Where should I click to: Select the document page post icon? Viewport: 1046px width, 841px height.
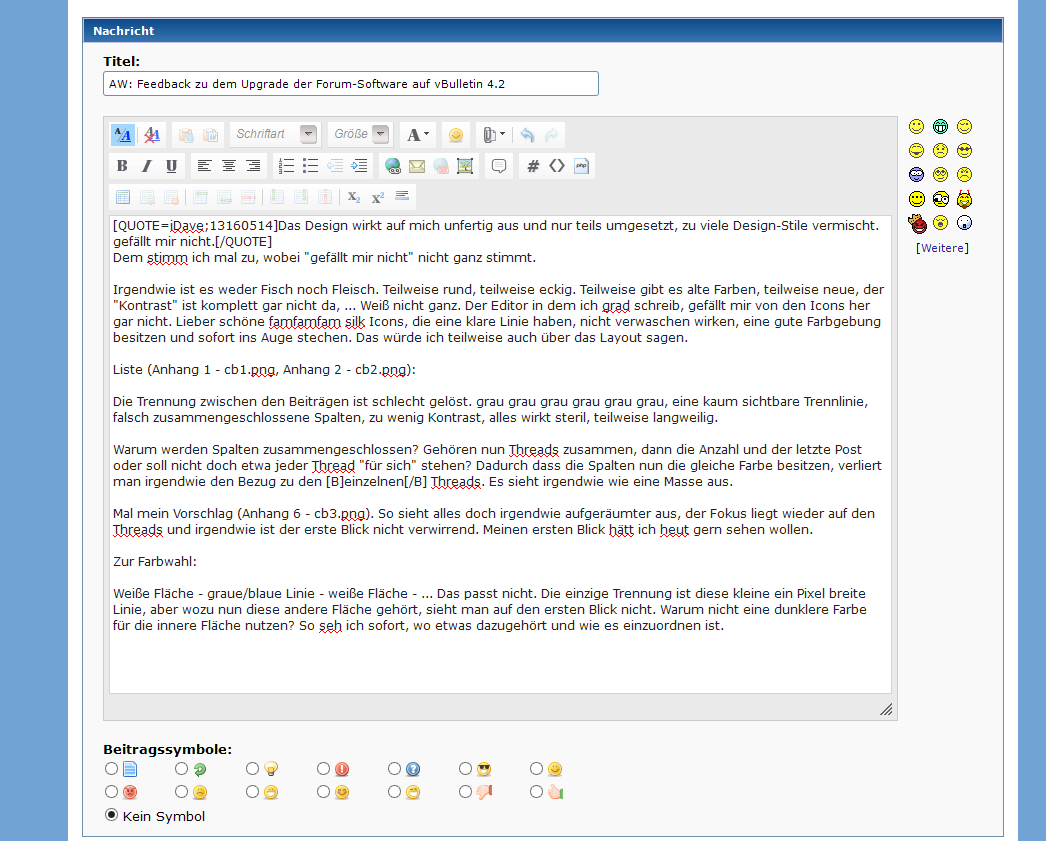coord(130,769)
